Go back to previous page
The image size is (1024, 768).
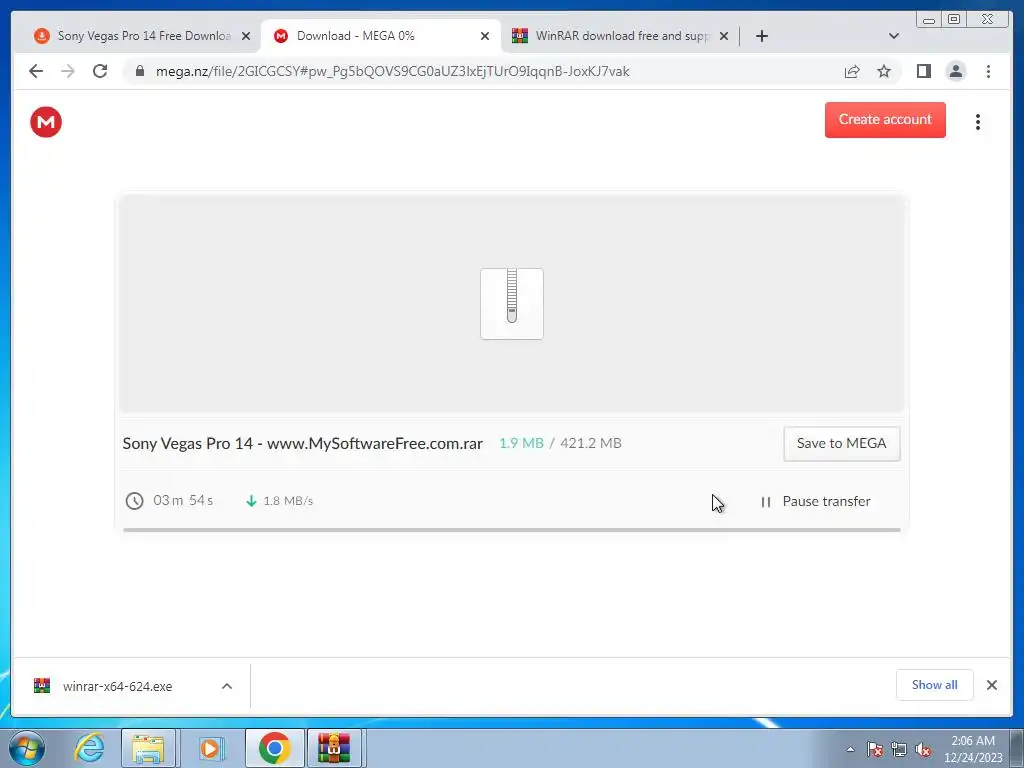point(36,71)
